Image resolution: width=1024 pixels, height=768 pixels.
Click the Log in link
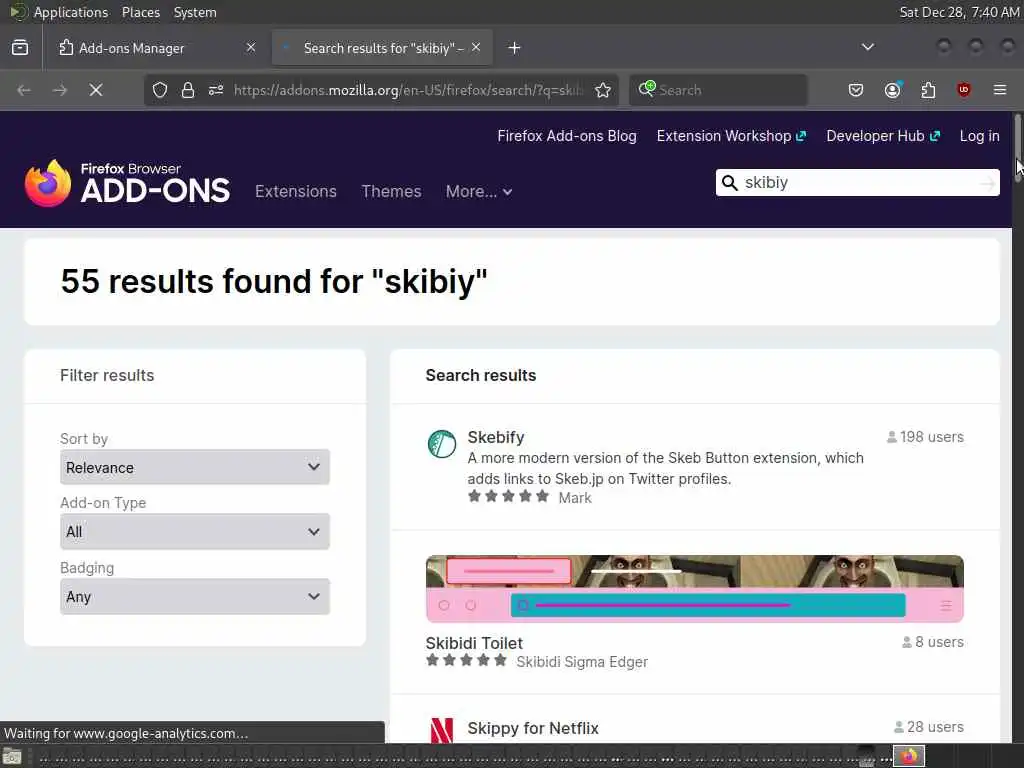979,136
